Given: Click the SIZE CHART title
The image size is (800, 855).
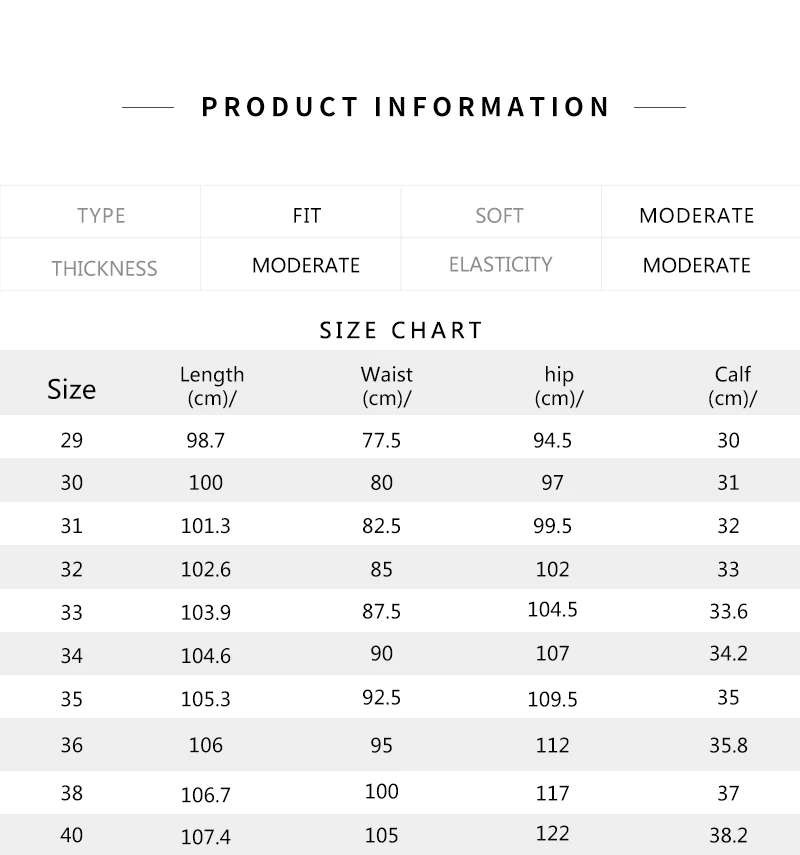Looking at the screenshot, I should click(x=401, y=330).
